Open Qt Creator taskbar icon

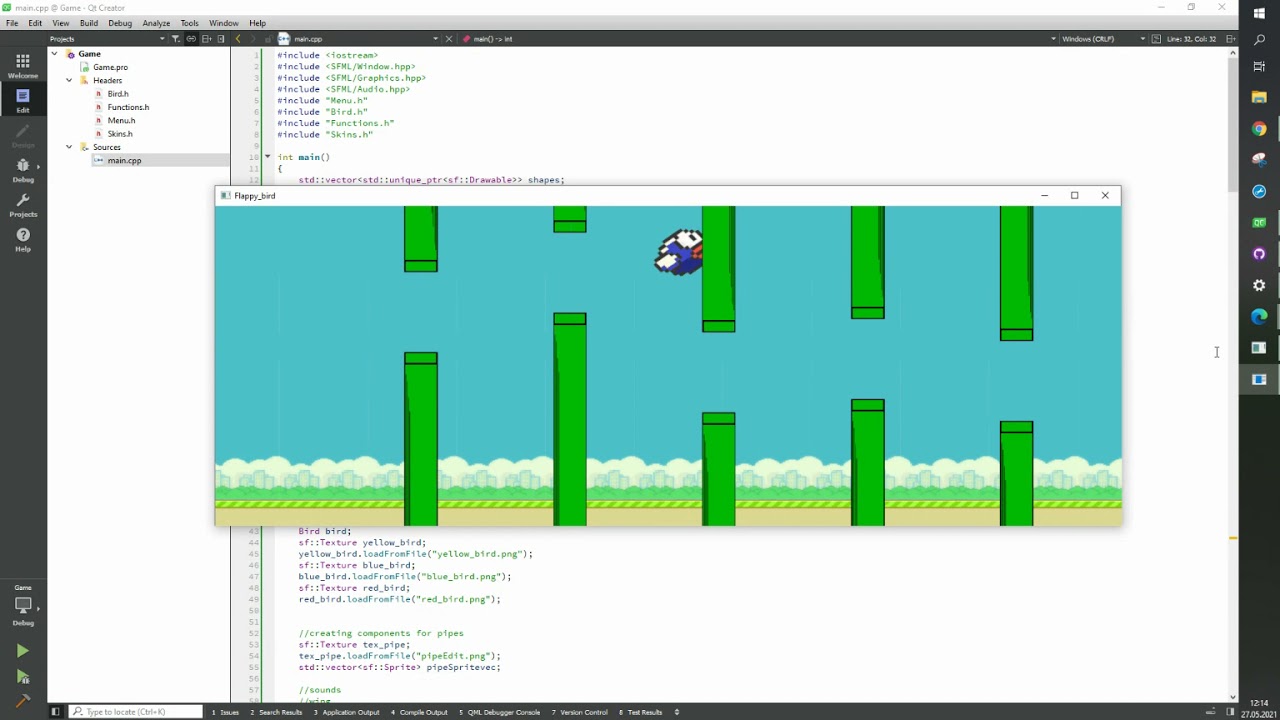[x=1259, y=223]
